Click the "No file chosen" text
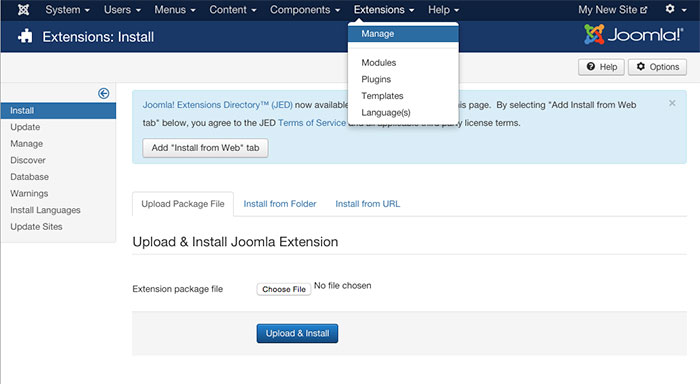 click(342, 286)
